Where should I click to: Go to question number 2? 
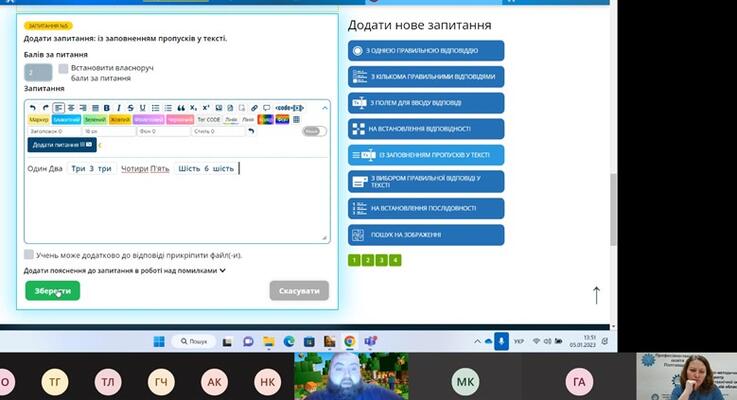(x=368, y=260)
